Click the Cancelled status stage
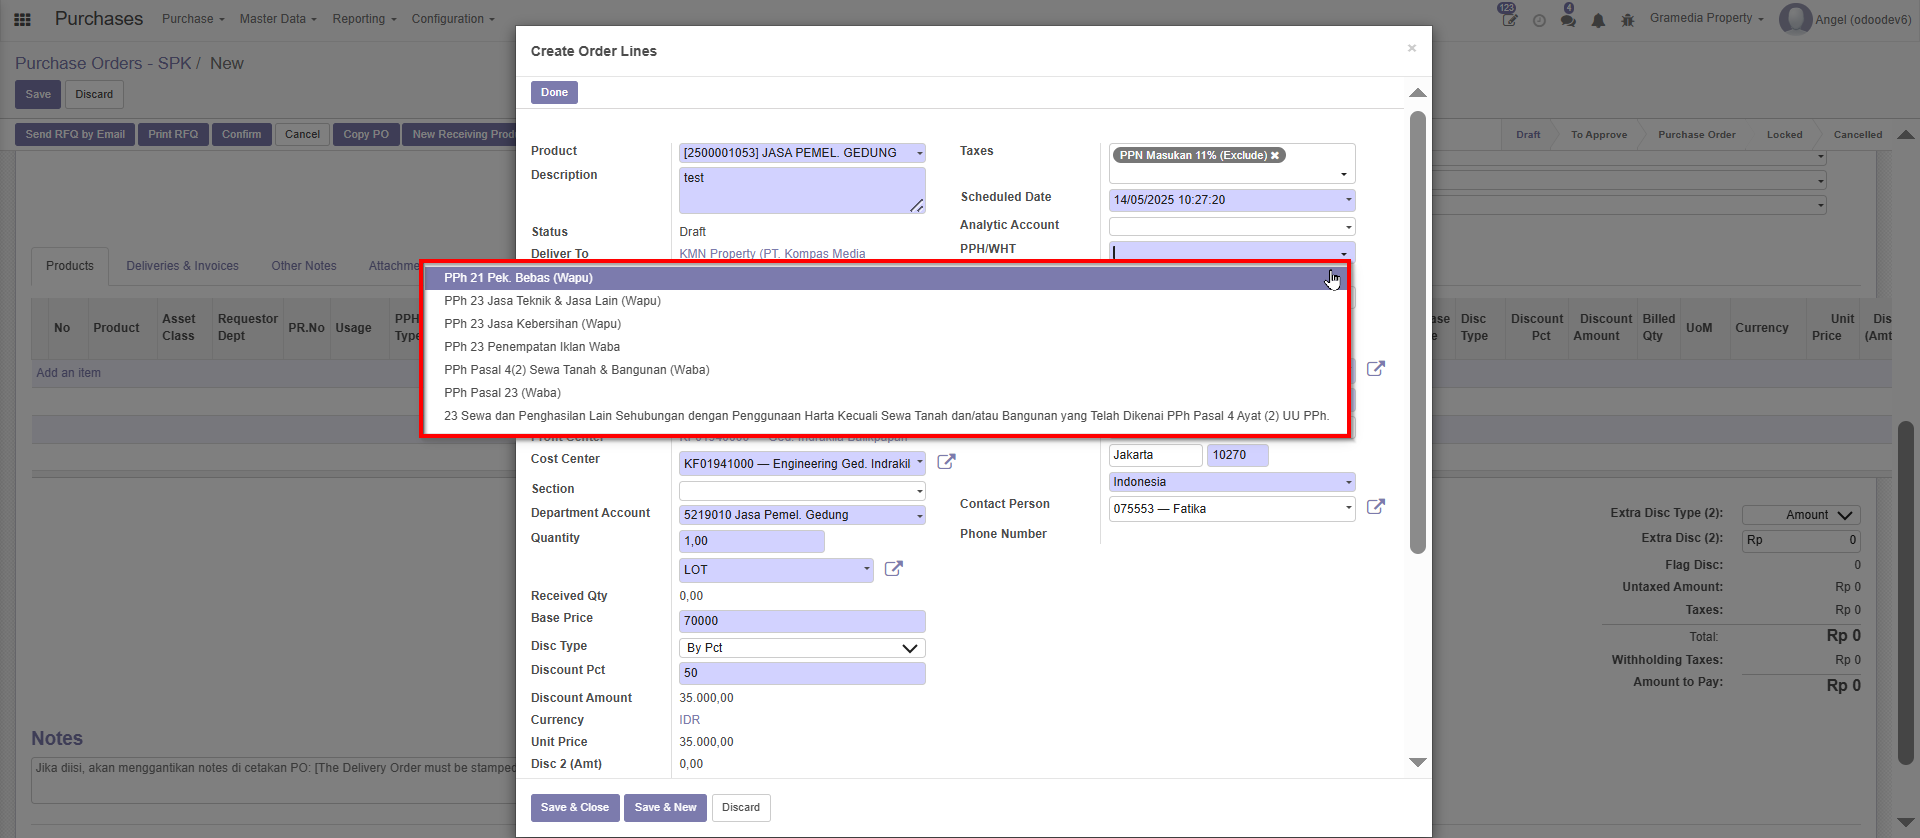Image resolution: width=1920 pixels, height=838 pixels. tap(1858, 135)
